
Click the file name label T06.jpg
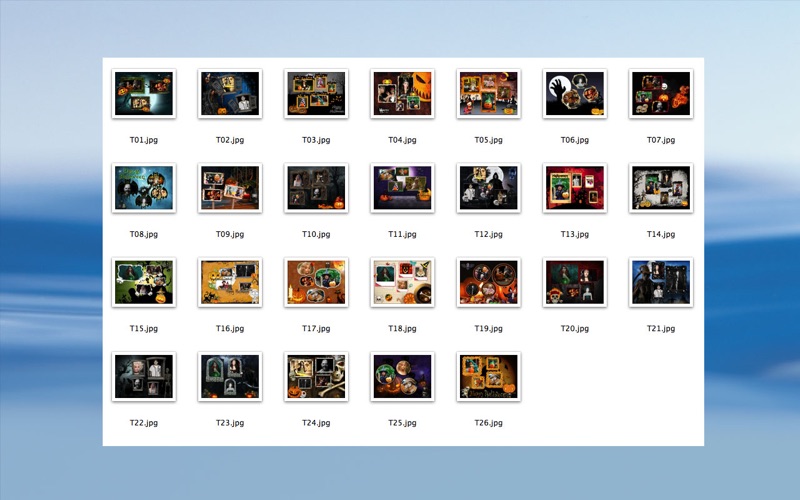[x=575, y=140]
